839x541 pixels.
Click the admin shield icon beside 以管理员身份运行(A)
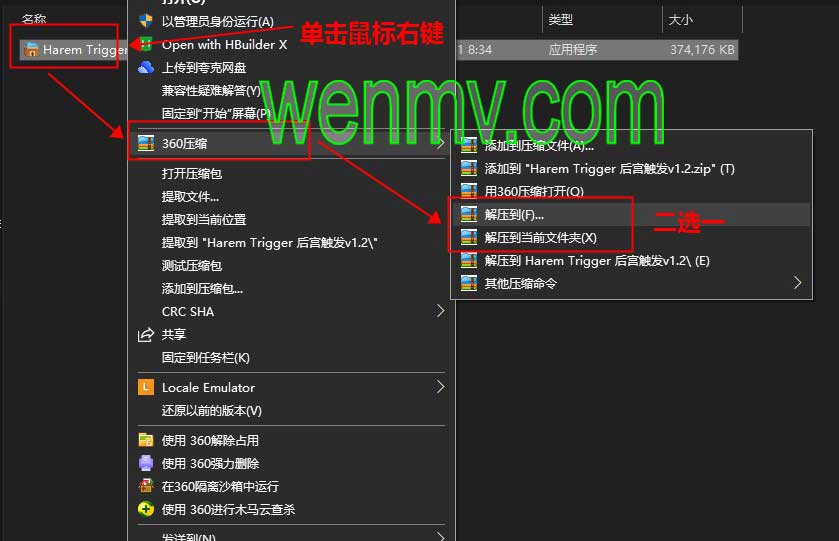pyautogui.click(x=146, y=21)
